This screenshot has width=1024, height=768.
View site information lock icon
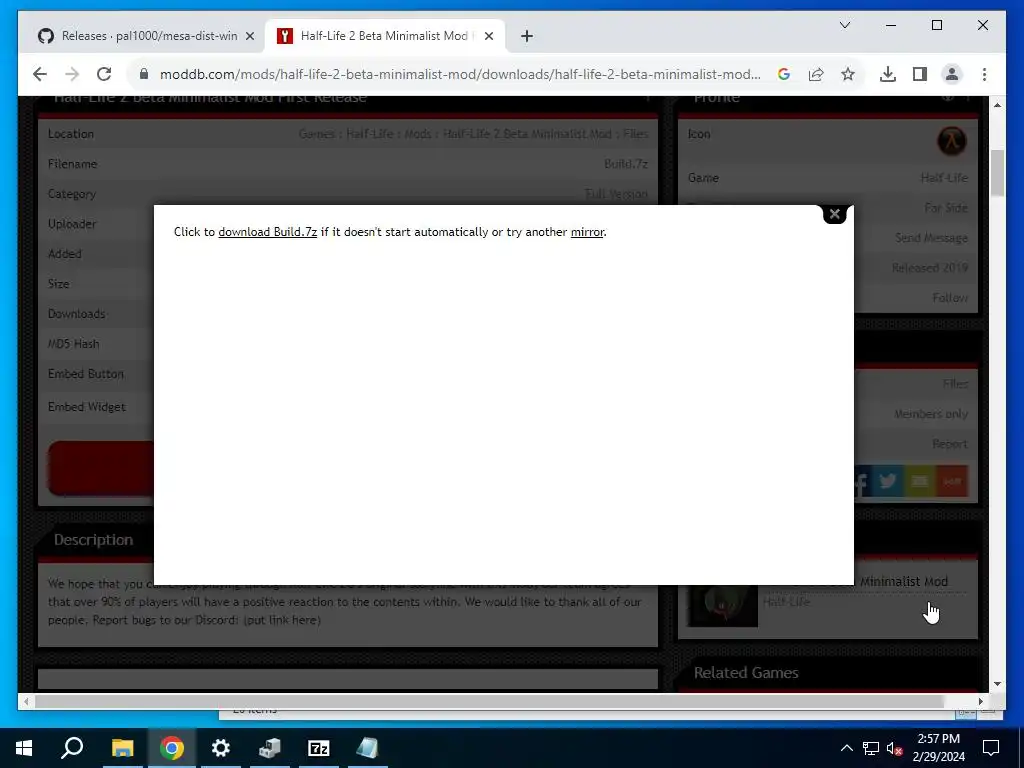pyautogui.click(x=144, y=74)
